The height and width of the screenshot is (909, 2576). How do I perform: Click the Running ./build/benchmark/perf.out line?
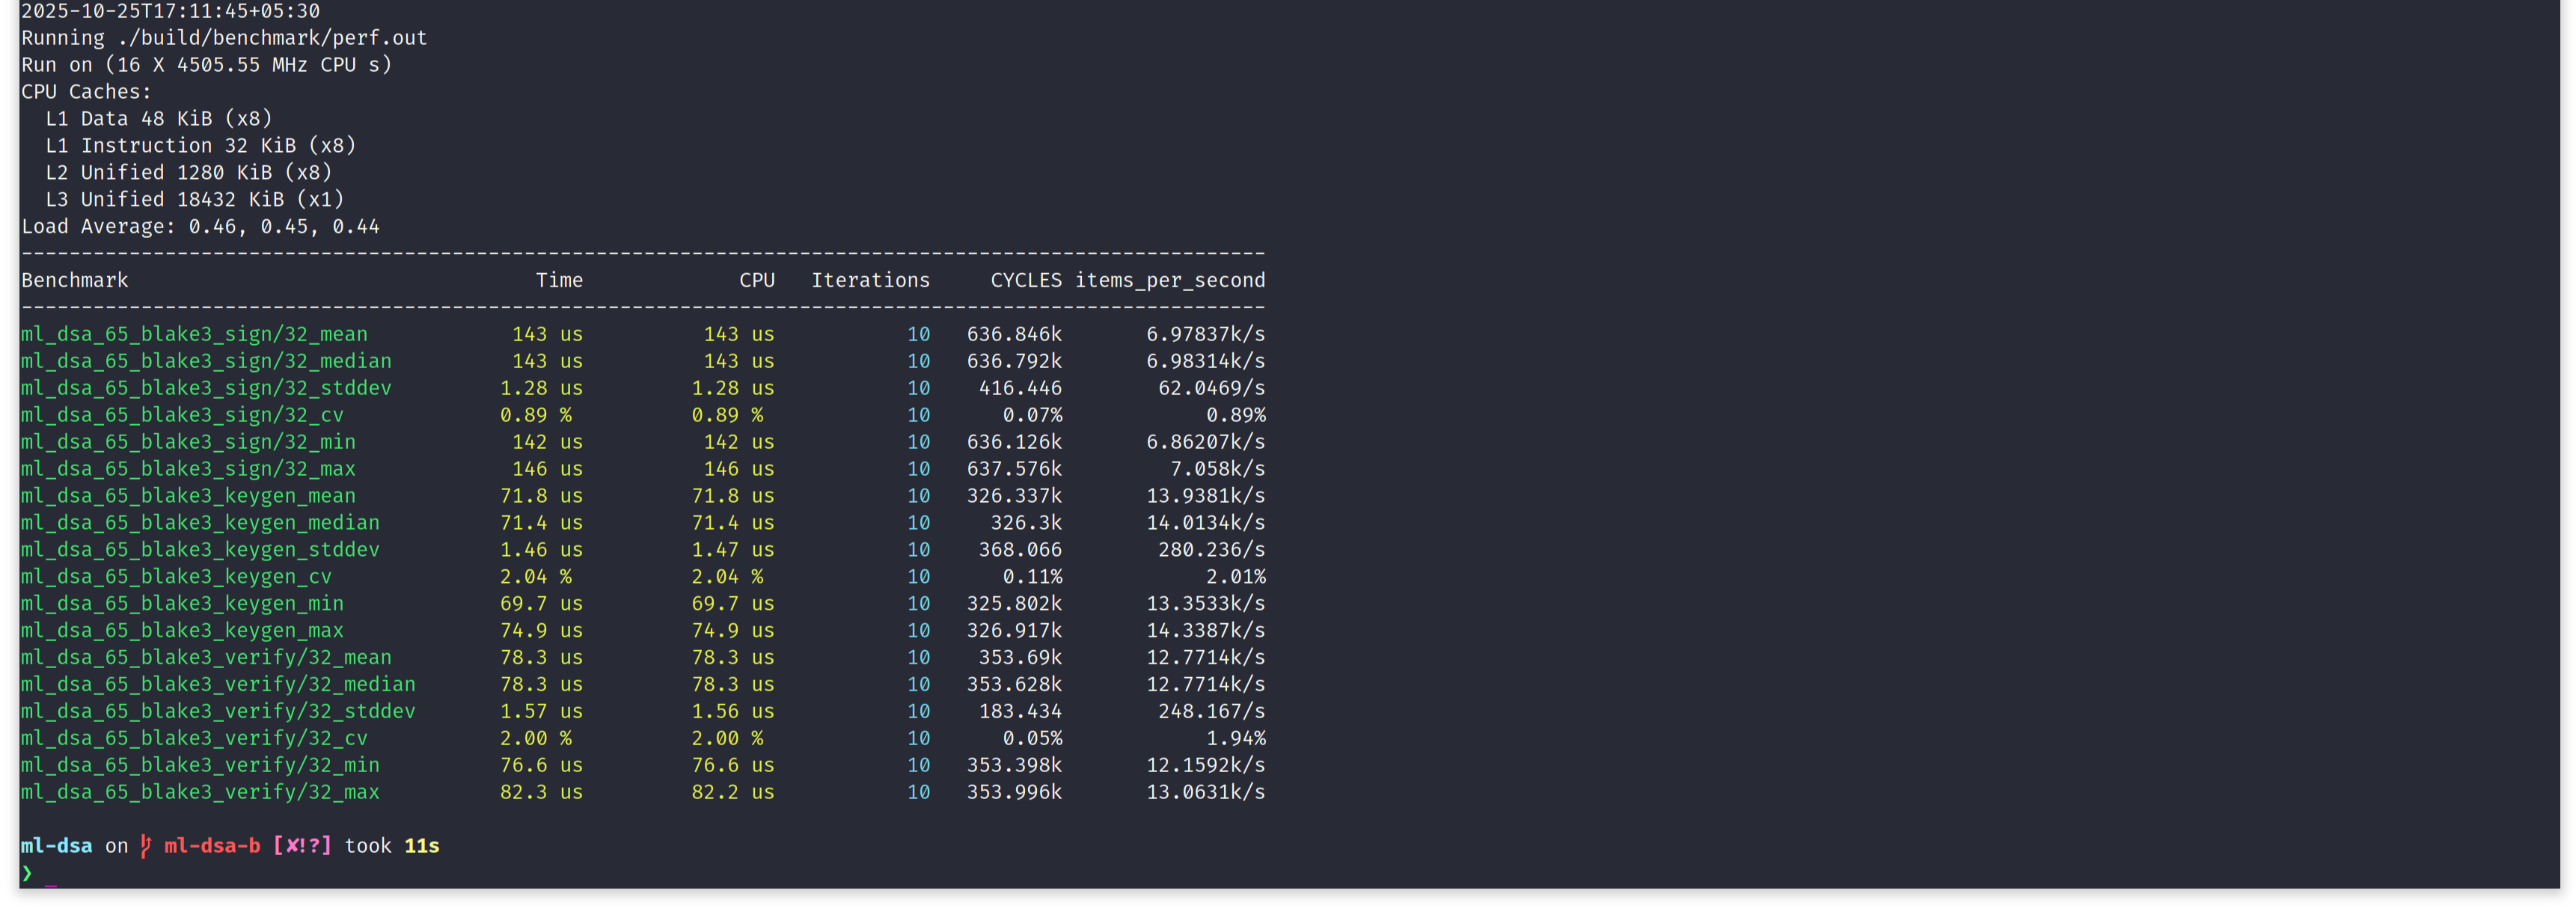[x=224, y=39]
